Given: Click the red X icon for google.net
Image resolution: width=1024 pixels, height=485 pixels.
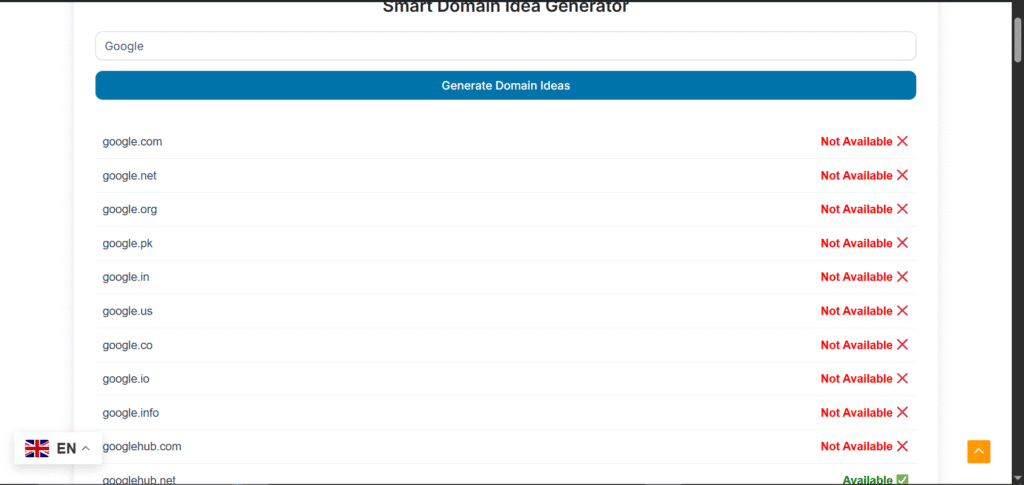Looking at the screenshot, I should (x=903, y=175).
